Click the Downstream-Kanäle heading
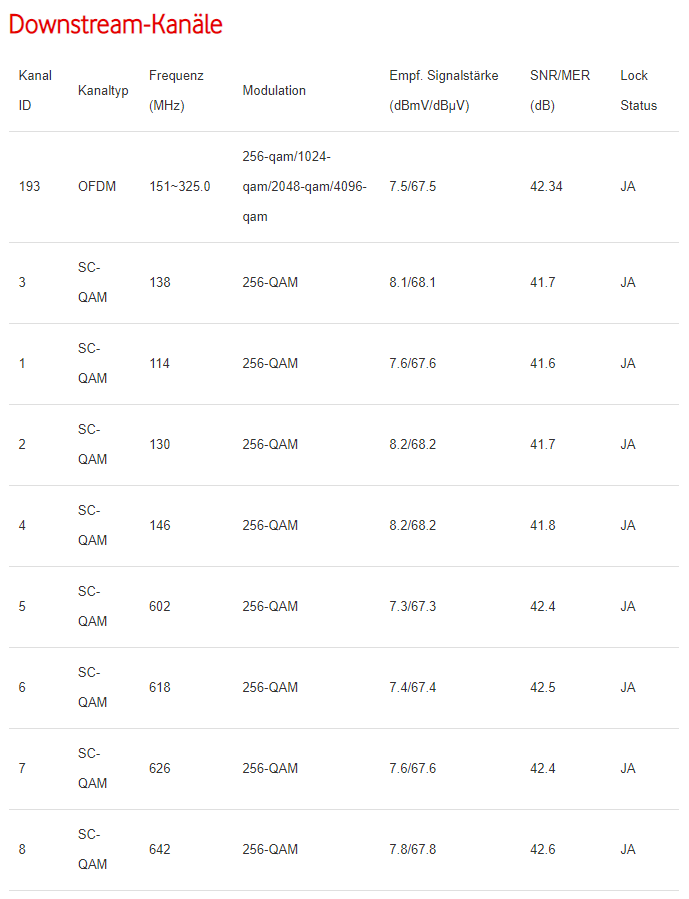689x899 pixels. click(x=115, y=25)
